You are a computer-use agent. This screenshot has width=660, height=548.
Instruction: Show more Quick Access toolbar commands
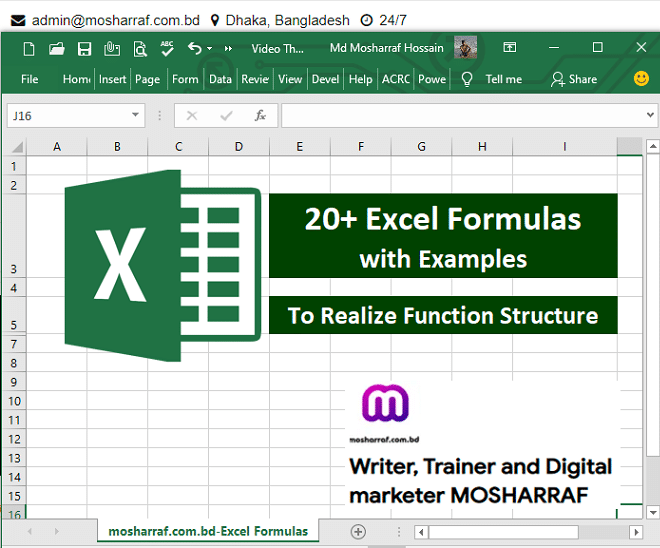(x=228, y=49)
